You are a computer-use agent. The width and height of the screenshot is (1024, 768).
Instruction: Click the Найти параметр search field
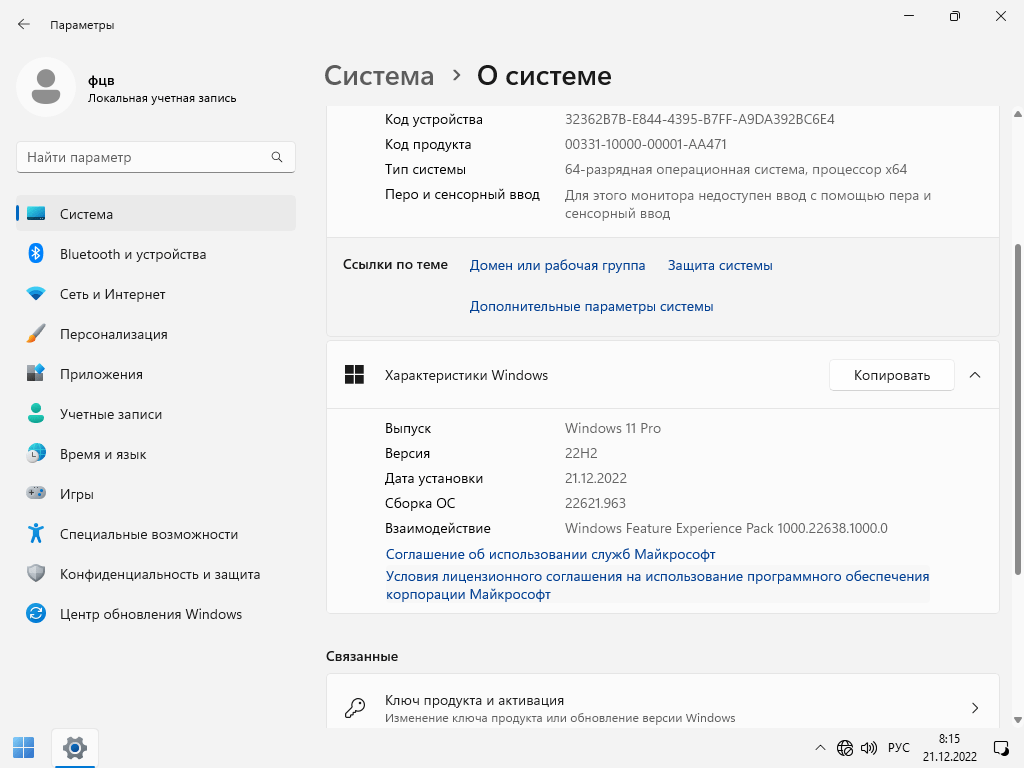tap(145, 157)
